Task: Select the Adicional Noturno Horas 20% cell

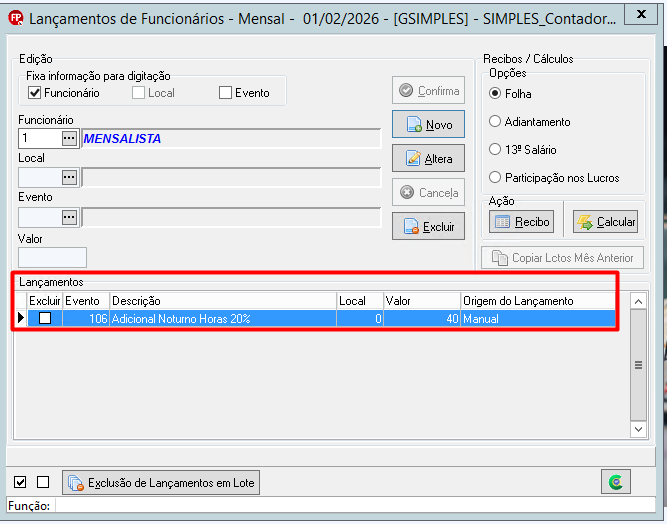Action: [x=223, y=318]
